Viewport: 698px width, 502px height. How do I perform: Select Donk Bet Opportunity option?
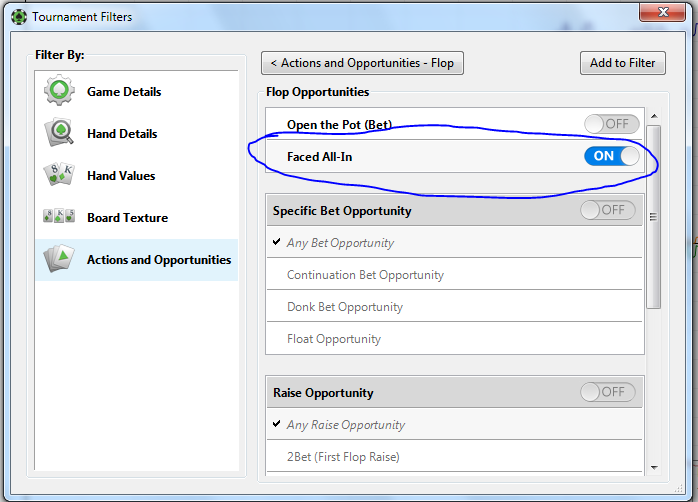(x=344, y=307)
